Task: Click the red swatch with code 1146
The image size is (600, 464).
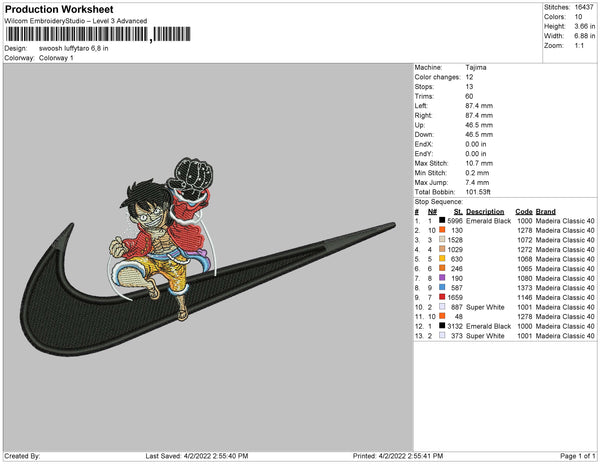Action: pyautogui.click(x=442, y=297)
